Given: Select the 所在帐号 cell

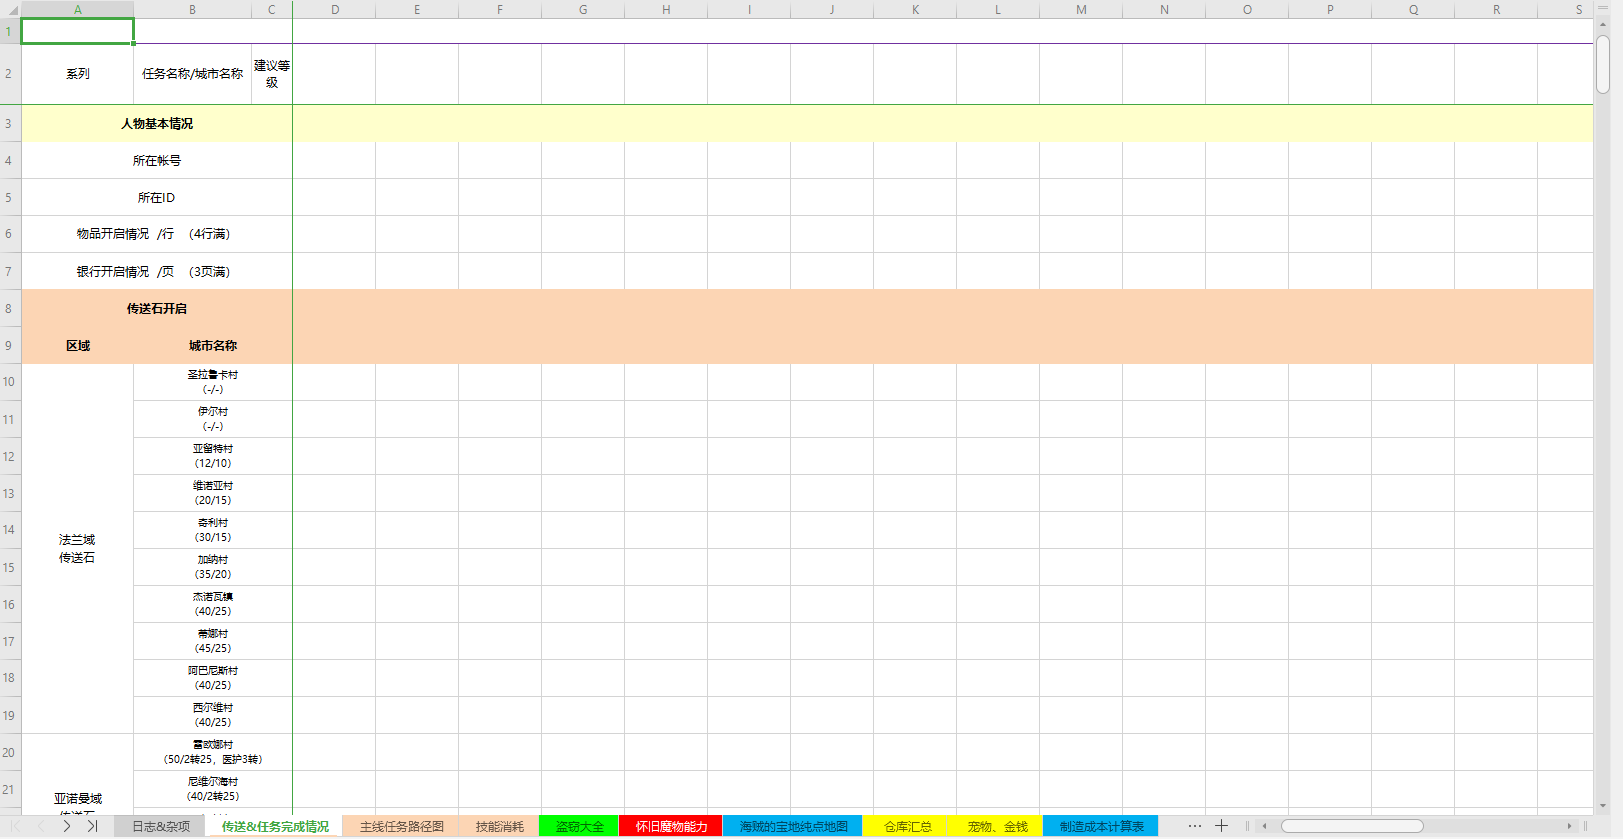Looking at the screenshot, I should [157, 160].
